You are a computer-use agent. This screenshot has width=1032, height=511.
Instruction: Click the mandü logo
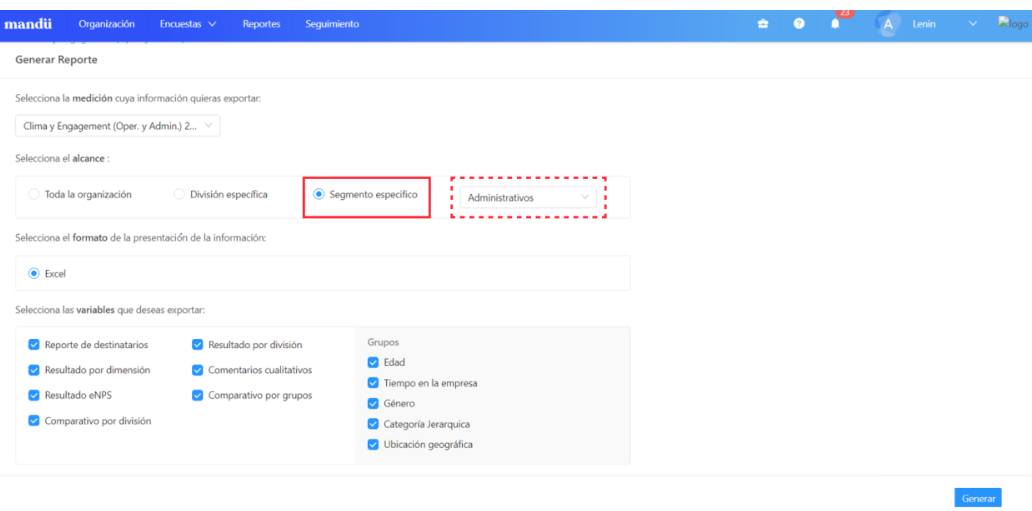pos(28,24)
